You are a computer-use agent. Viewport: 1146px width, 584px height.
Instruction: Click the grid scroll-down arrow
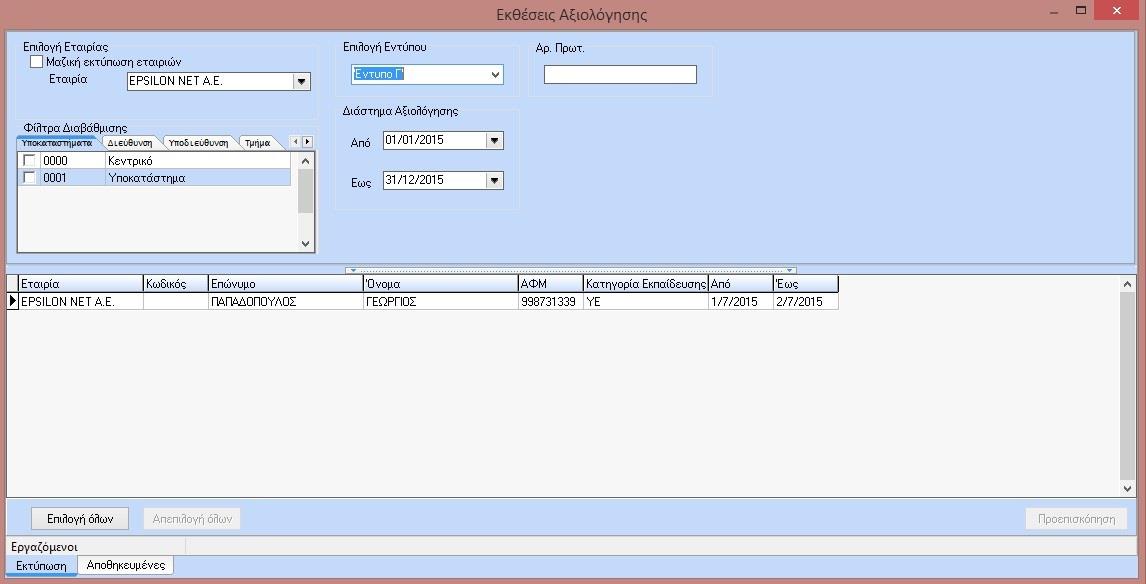pos(1126,488)
